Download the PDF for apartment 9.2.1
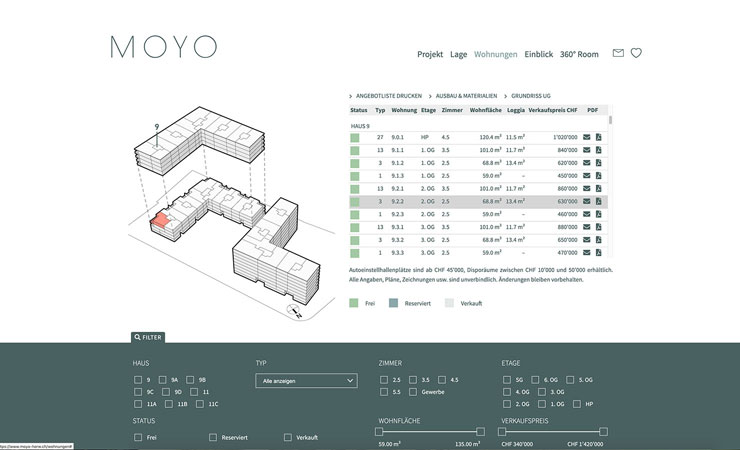The width and height of the screenshot is (740, 450). 599,188
